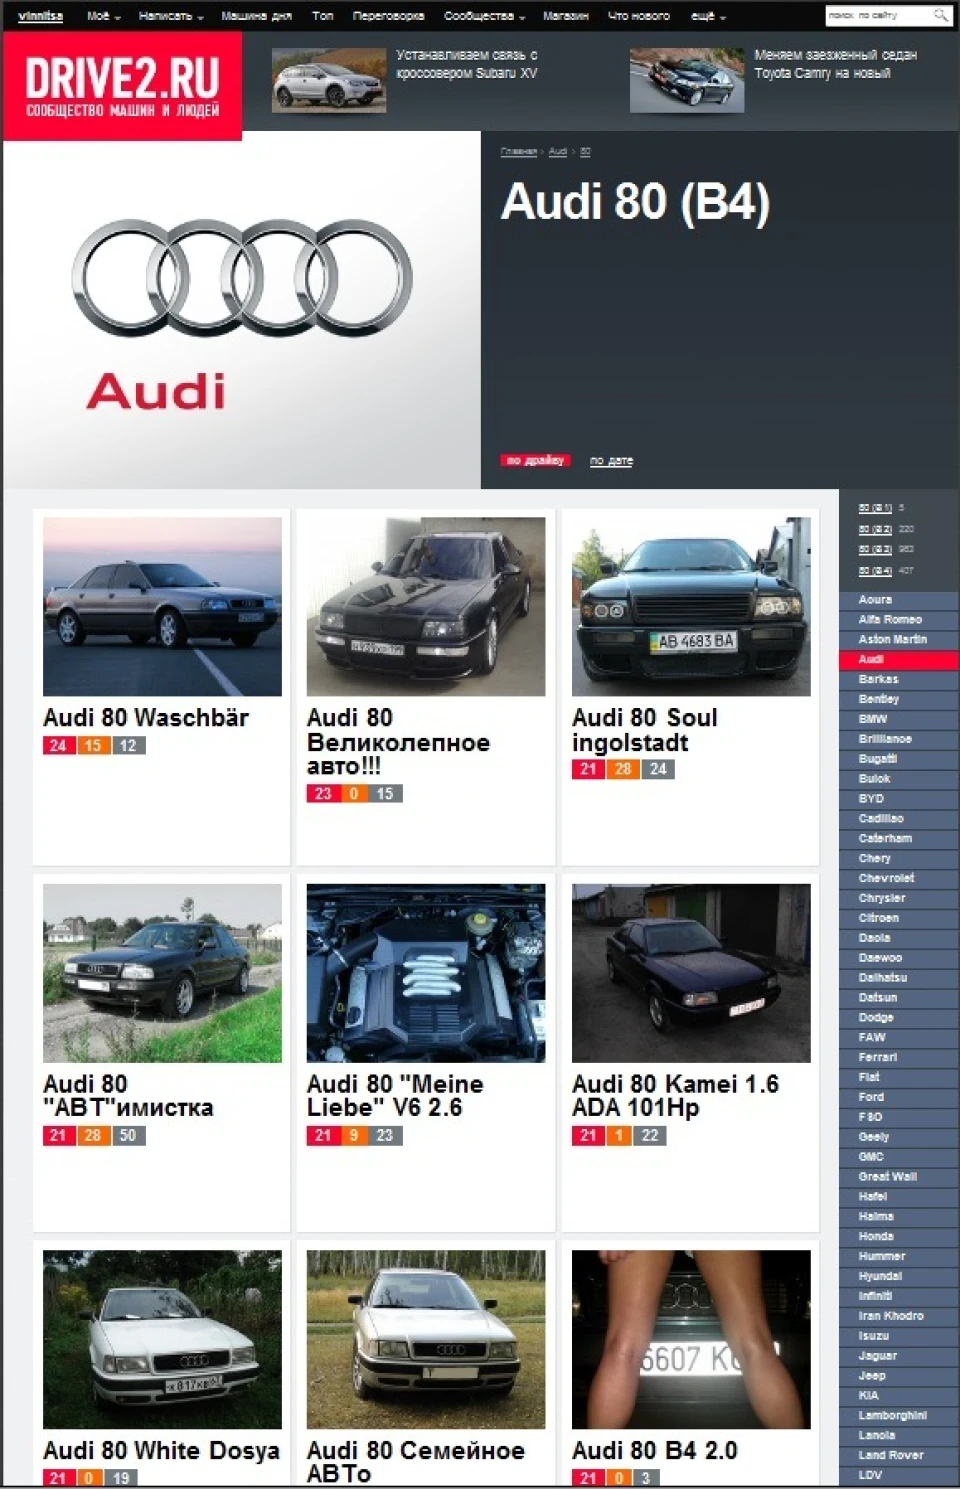The image size is (960, 1489).
Task: Open Audi 80 Семейное АВТо title
Action: [x=416, y=1462]
